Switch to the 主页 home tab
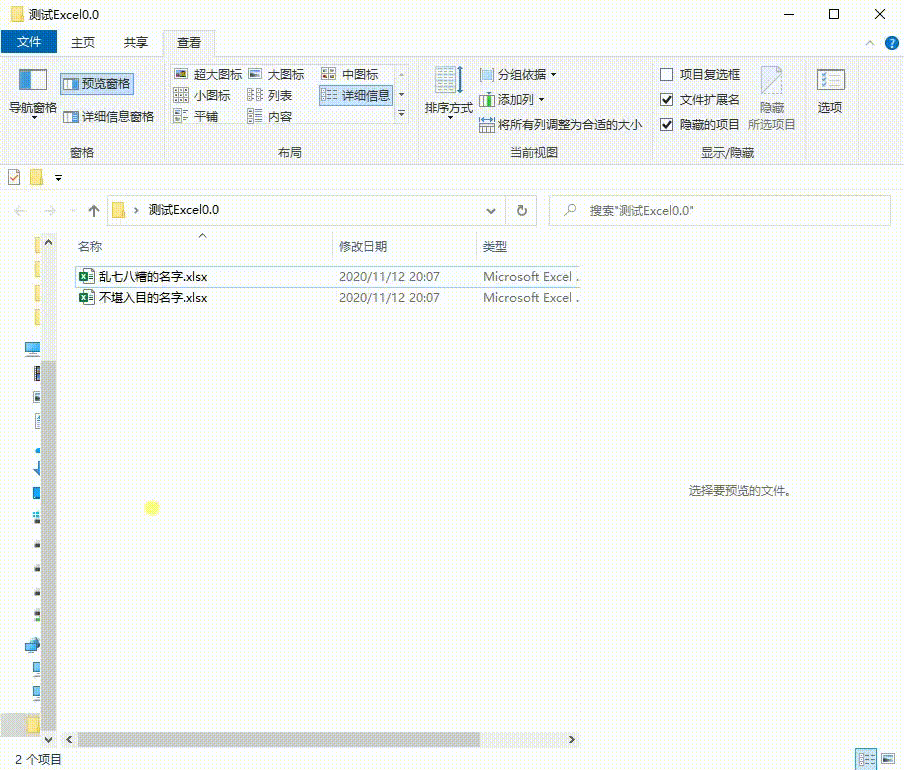The height and width of the screenshot is (770, 904). (83, 43)
